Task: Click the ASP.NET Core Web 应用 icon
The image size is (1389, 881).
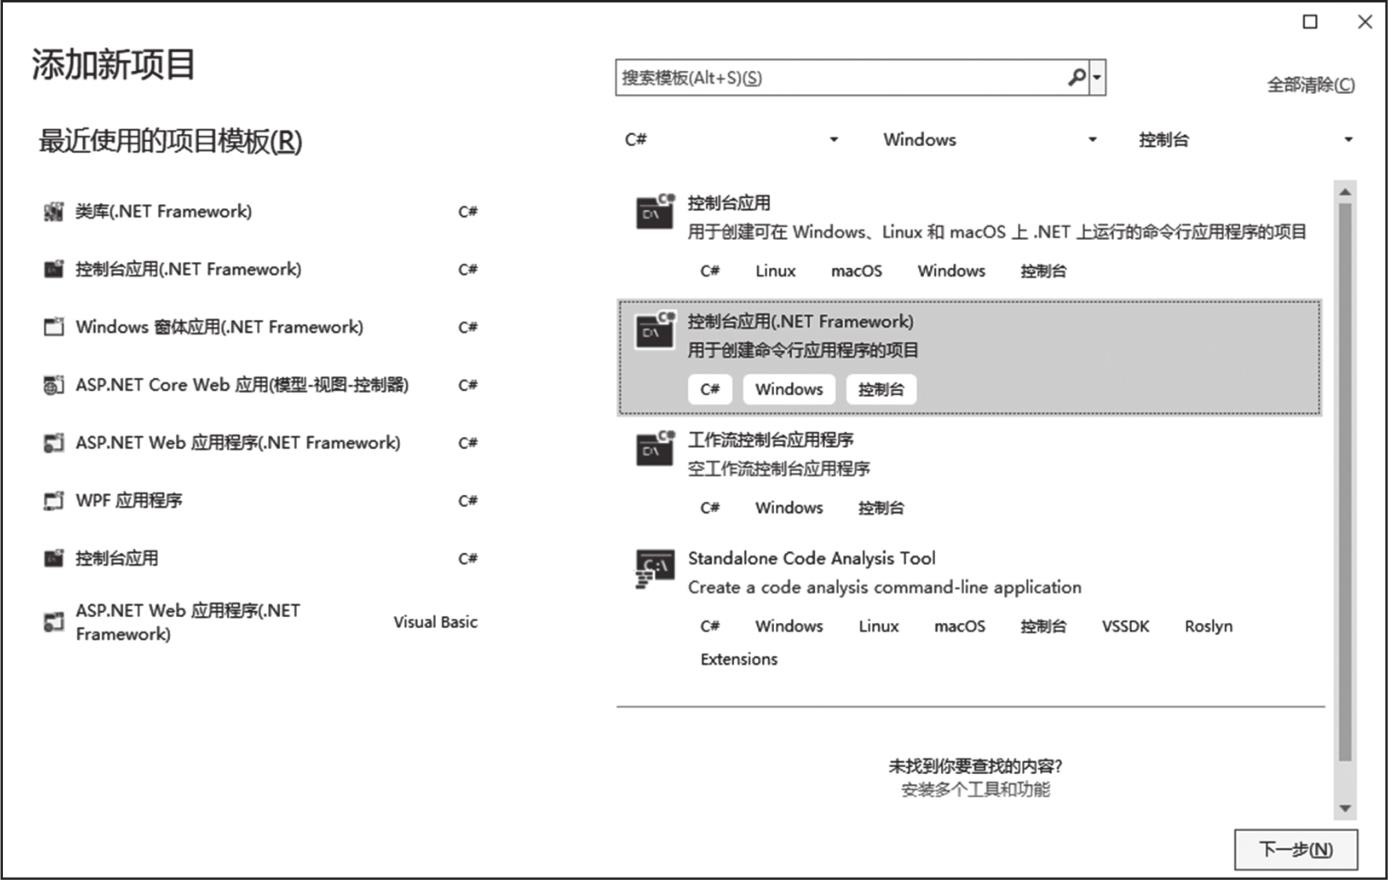Action: coord(54,386)
